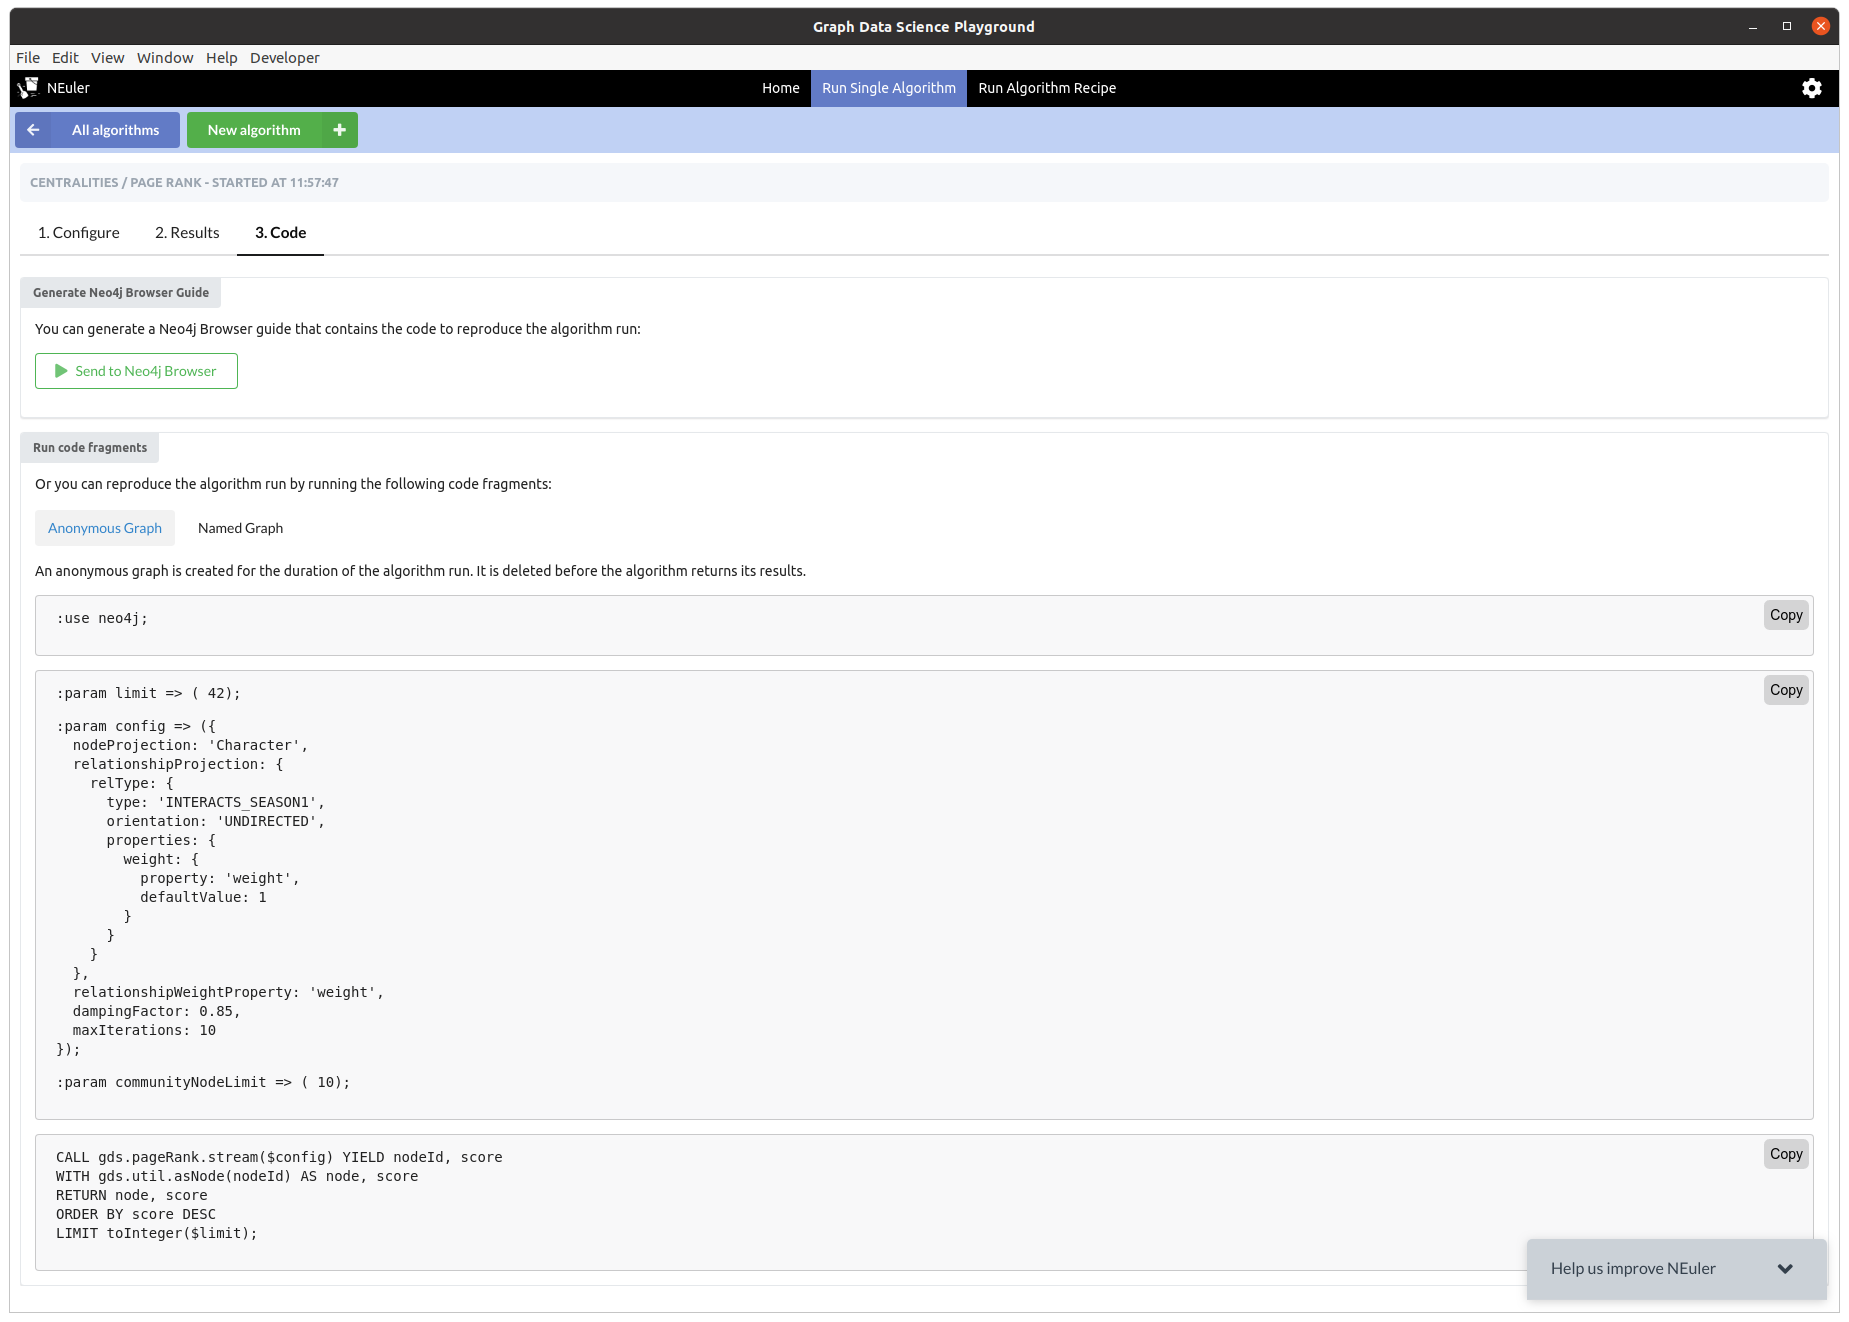
Task: Switch to the Named Graph tab
Action: (x=240, y=528)
